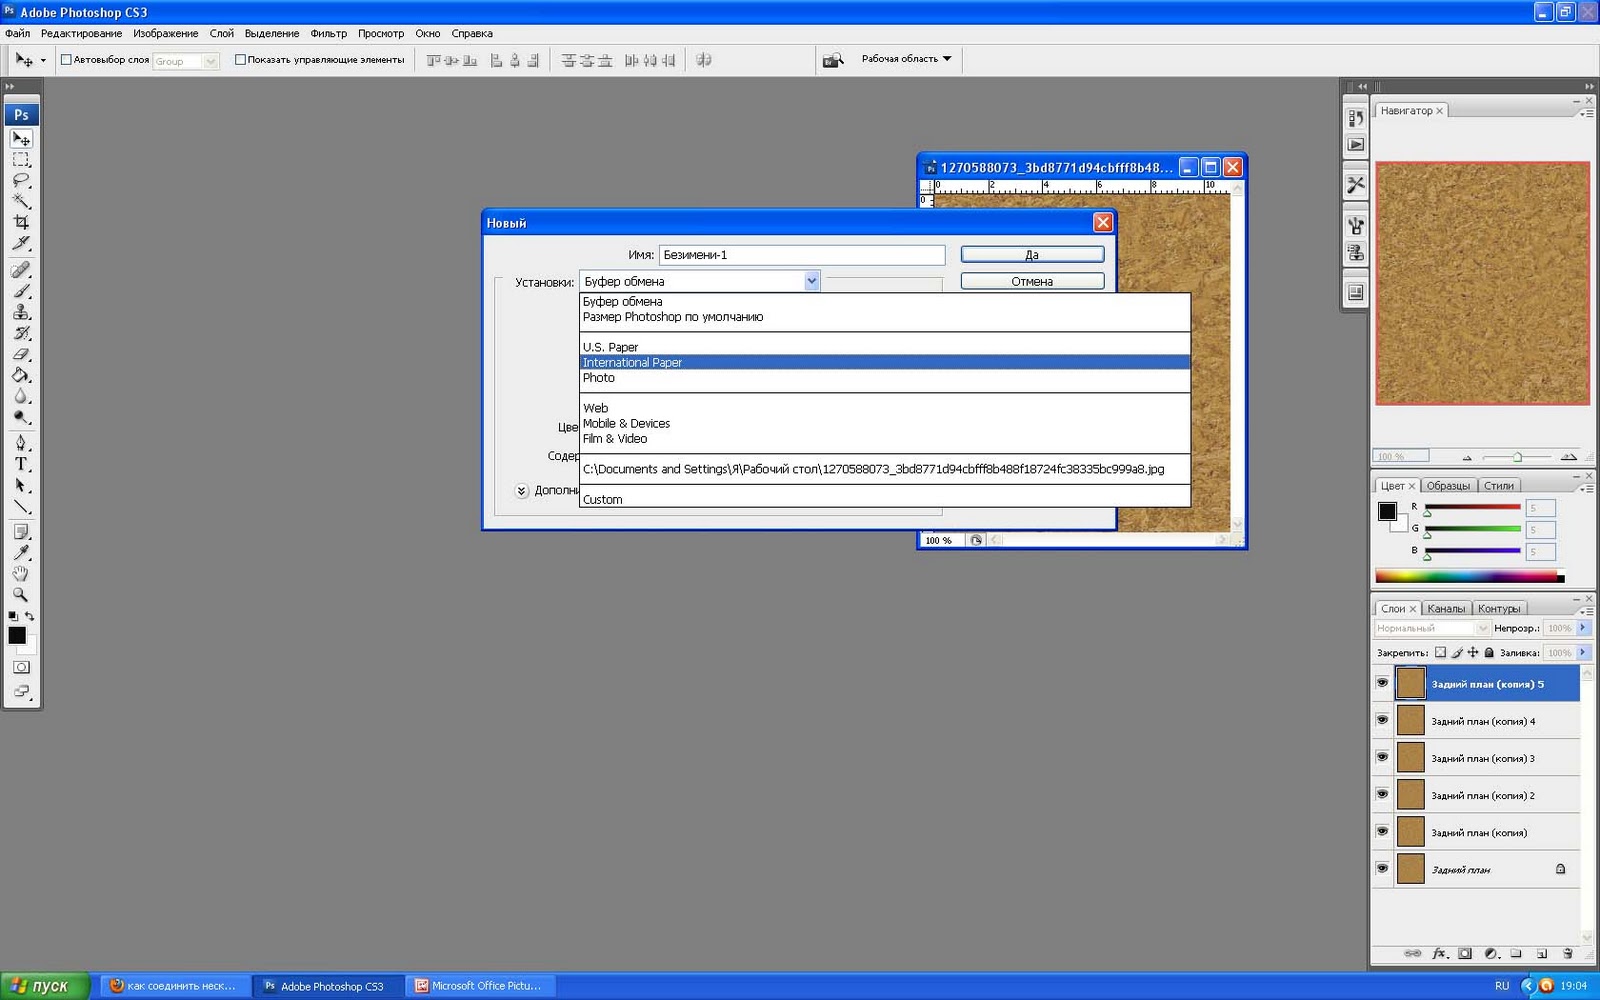The image size is (1600, 1000).
Task: Click the Navigator zoom slider
Action: (x=1517, y=457)
